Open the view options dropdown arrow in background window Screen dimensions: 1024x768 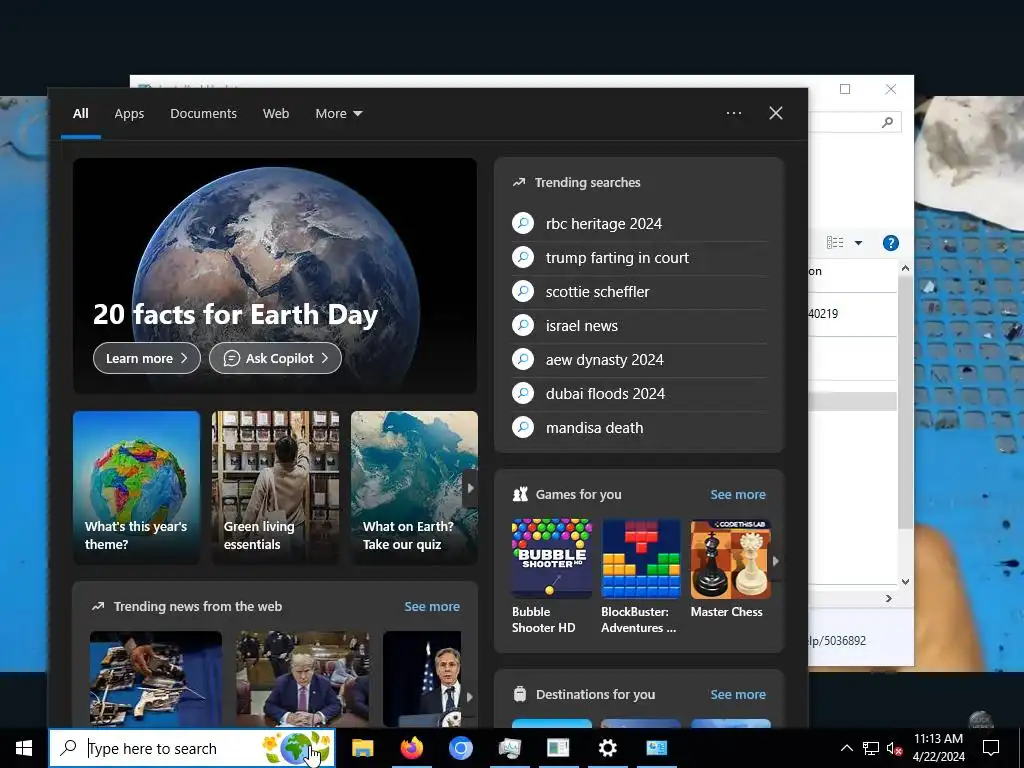859,243
